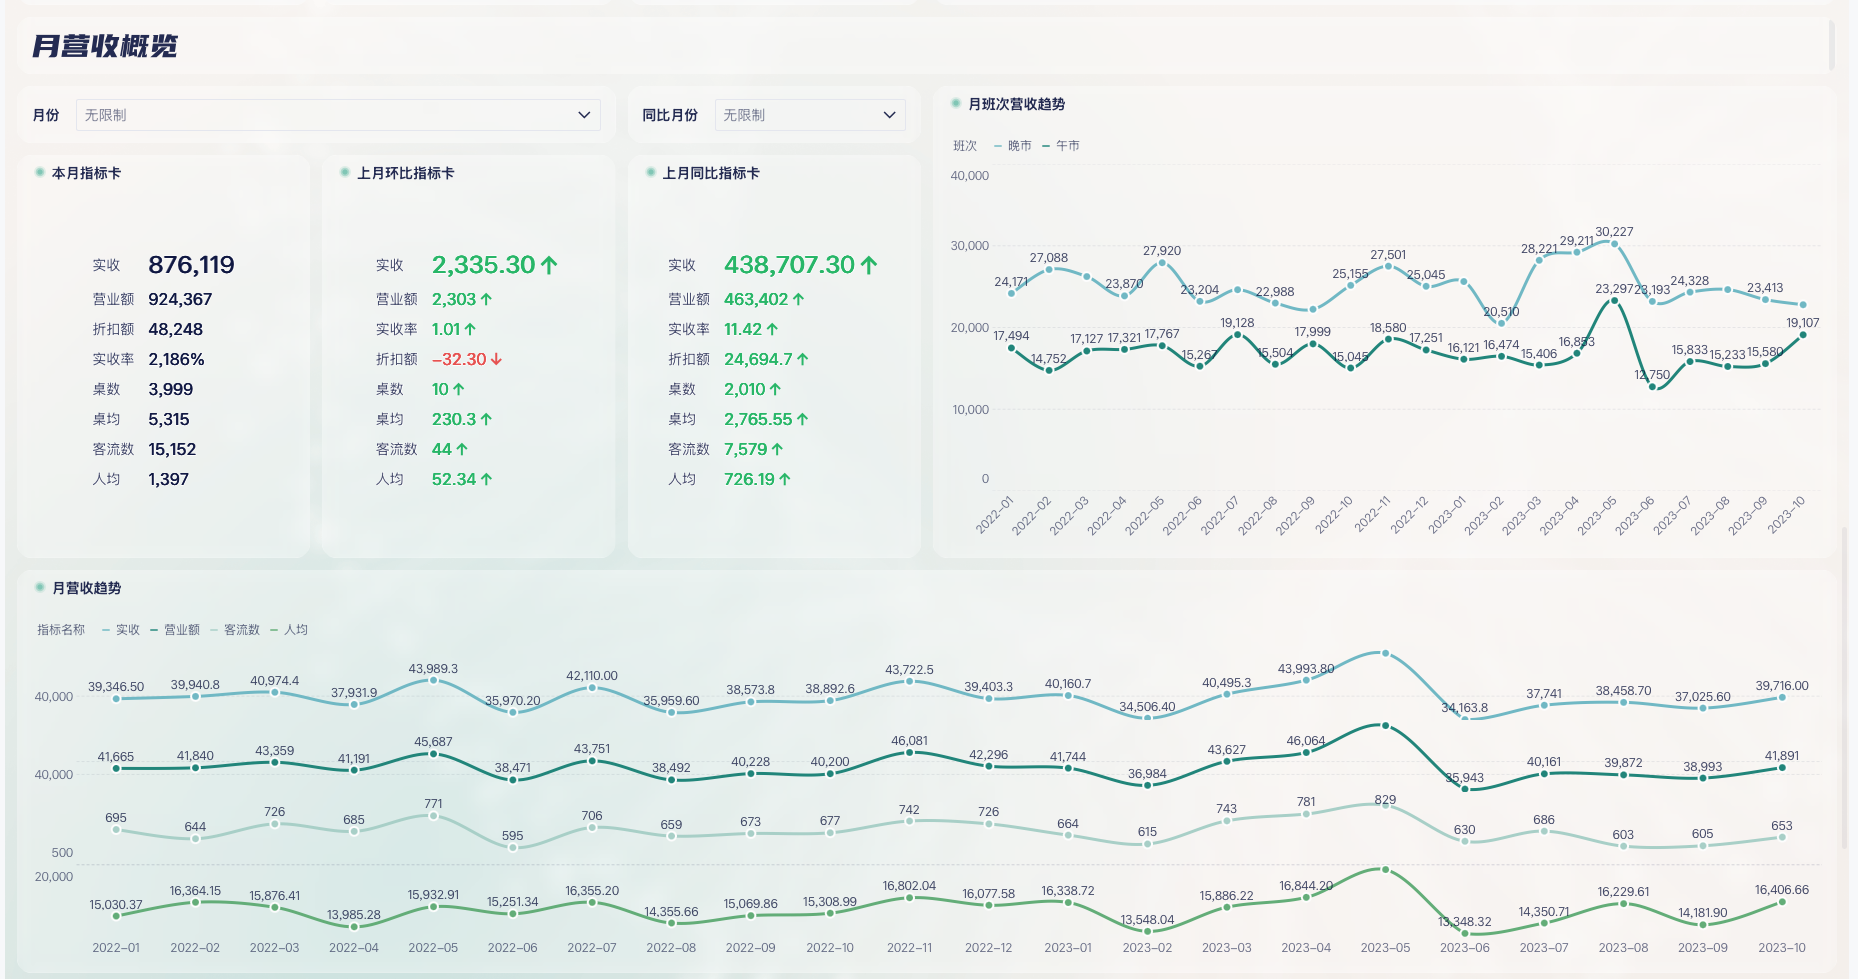
Task: Click the up arrow beside 438,707.30
Action: 869,265
